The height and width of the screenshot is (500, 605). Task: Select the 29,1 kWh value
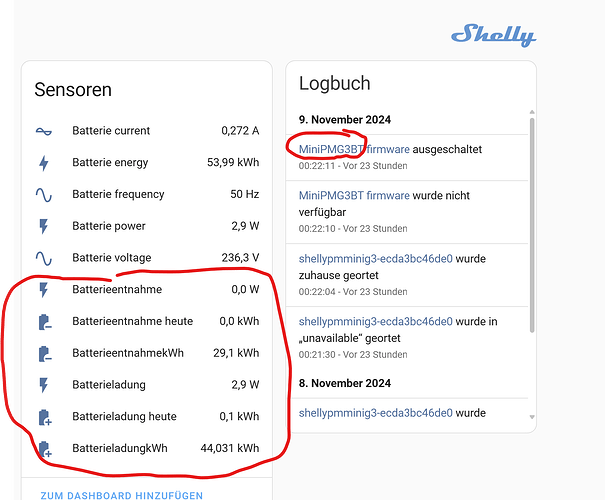236,353
